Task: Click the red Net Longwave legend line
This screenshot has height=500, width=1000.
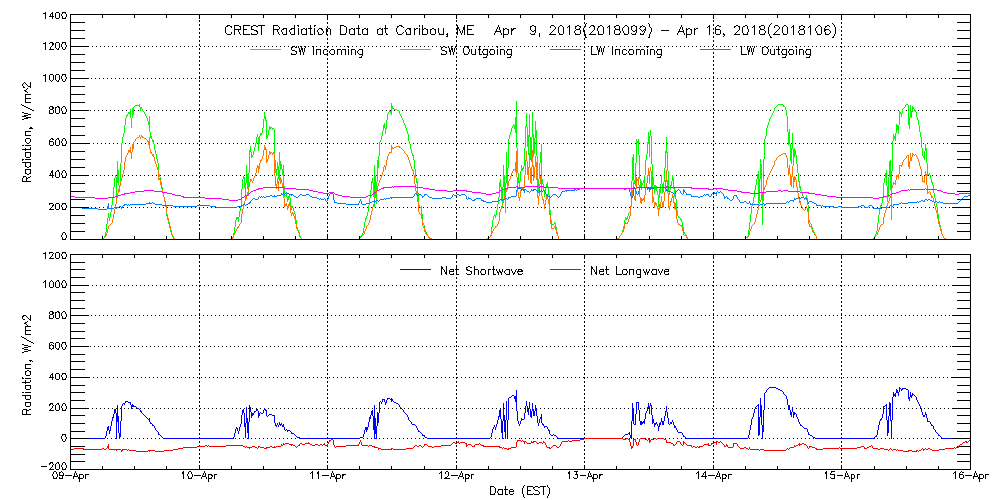Action: pyautogui.click(x=565, y=270)
